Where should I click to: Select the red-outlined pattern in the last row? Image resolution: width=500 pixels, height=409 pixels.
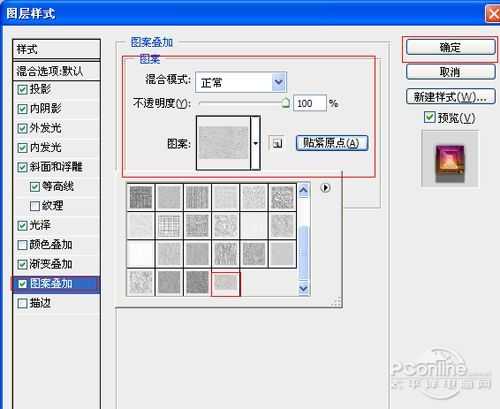(x=226, y=283)
